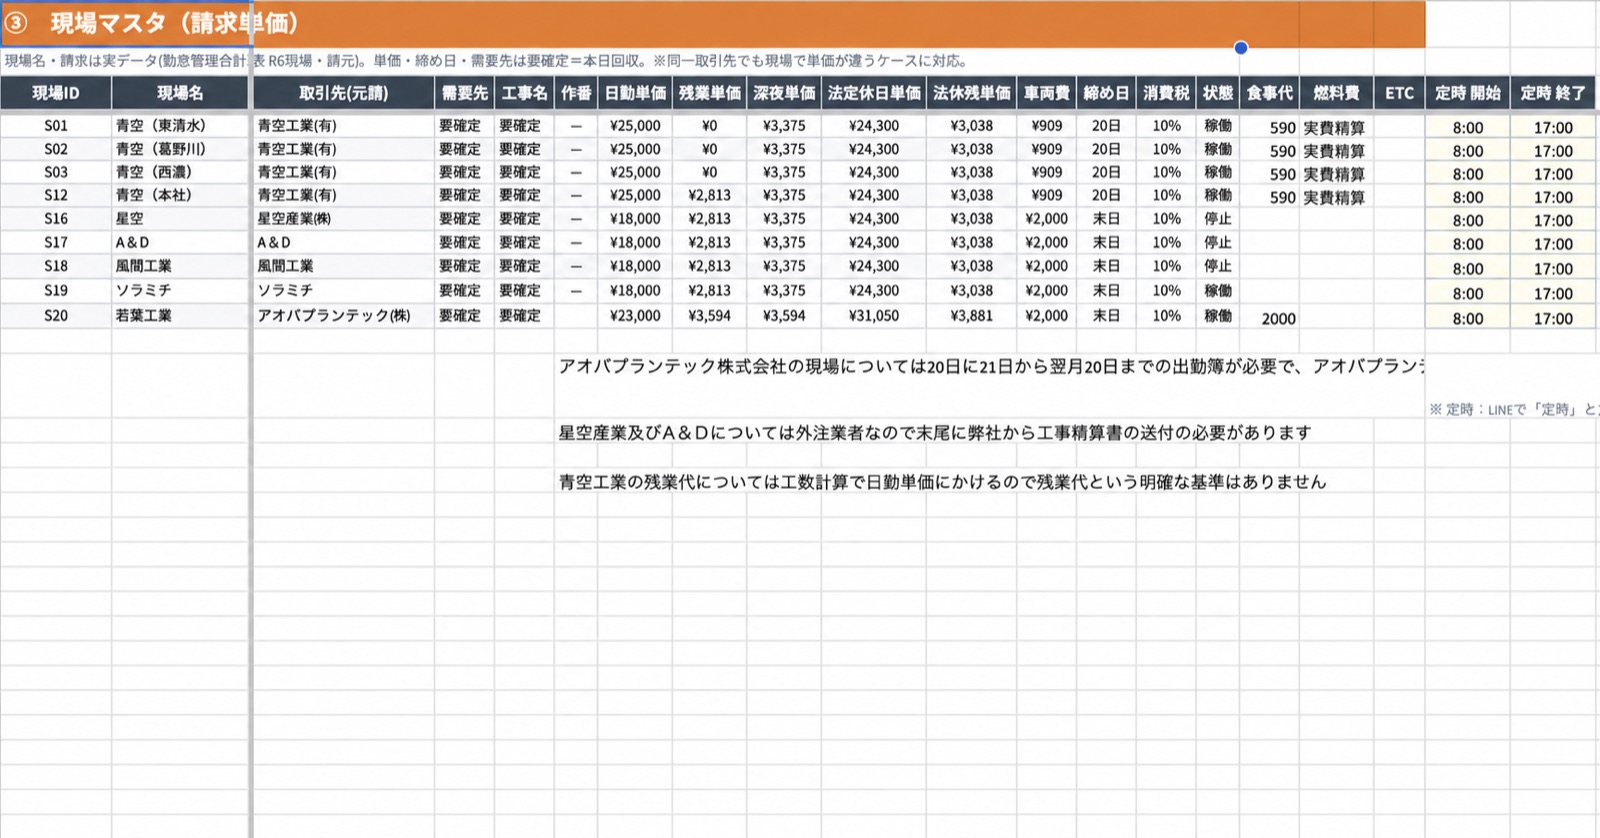1600x838 pixels.
Task: Click the 定時 開始 header cell
Action: 1467,93
